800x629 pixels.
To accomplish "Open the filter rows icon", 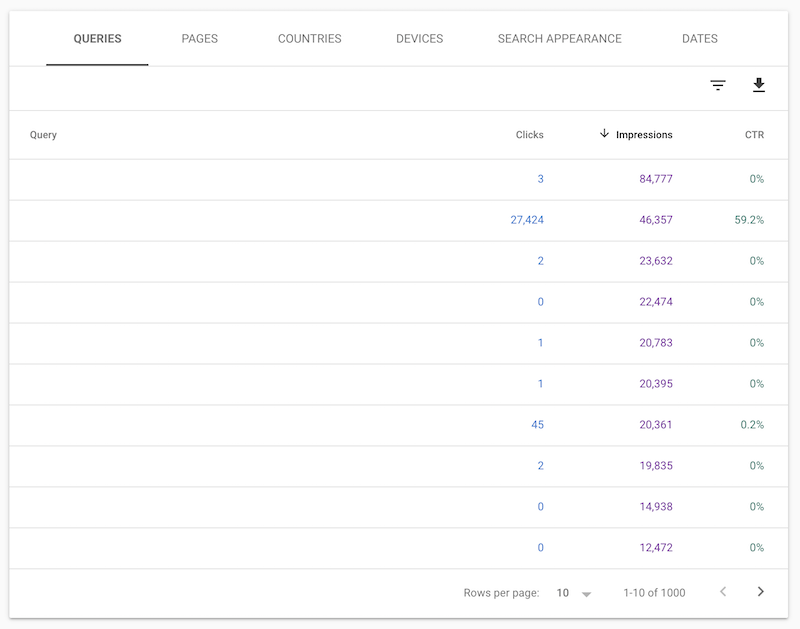I will (x=718, y=85).
